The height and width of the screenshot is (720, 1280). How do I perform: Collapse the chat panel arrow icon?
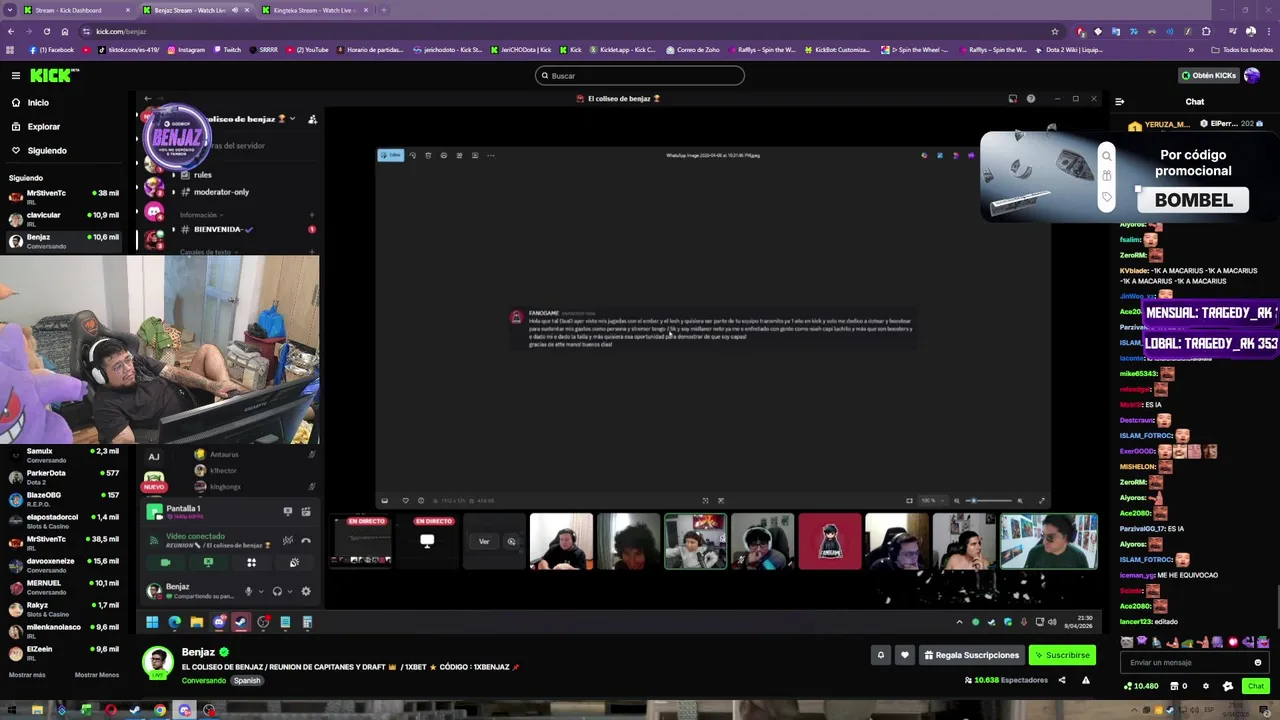(x=1119, y=101)
